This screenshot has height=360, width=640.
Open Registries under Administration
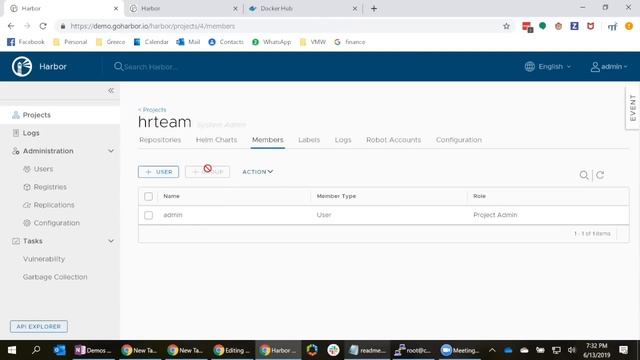(50, 187)
